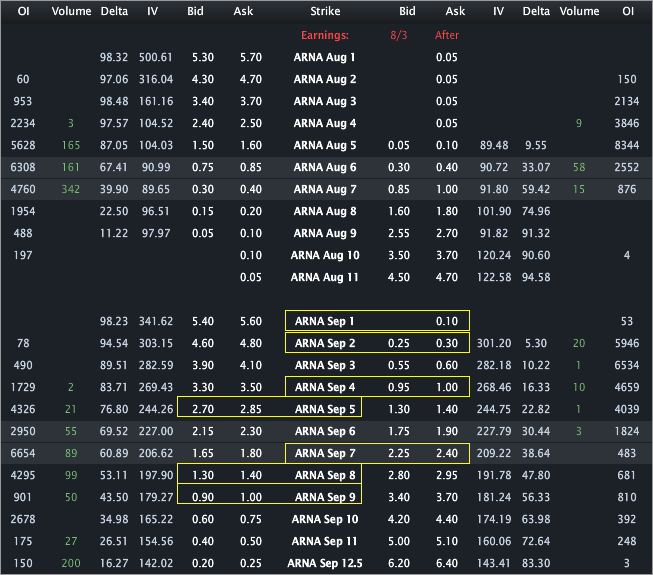Click call OI 6308 for Aug 6

click(x=23, y=167)
